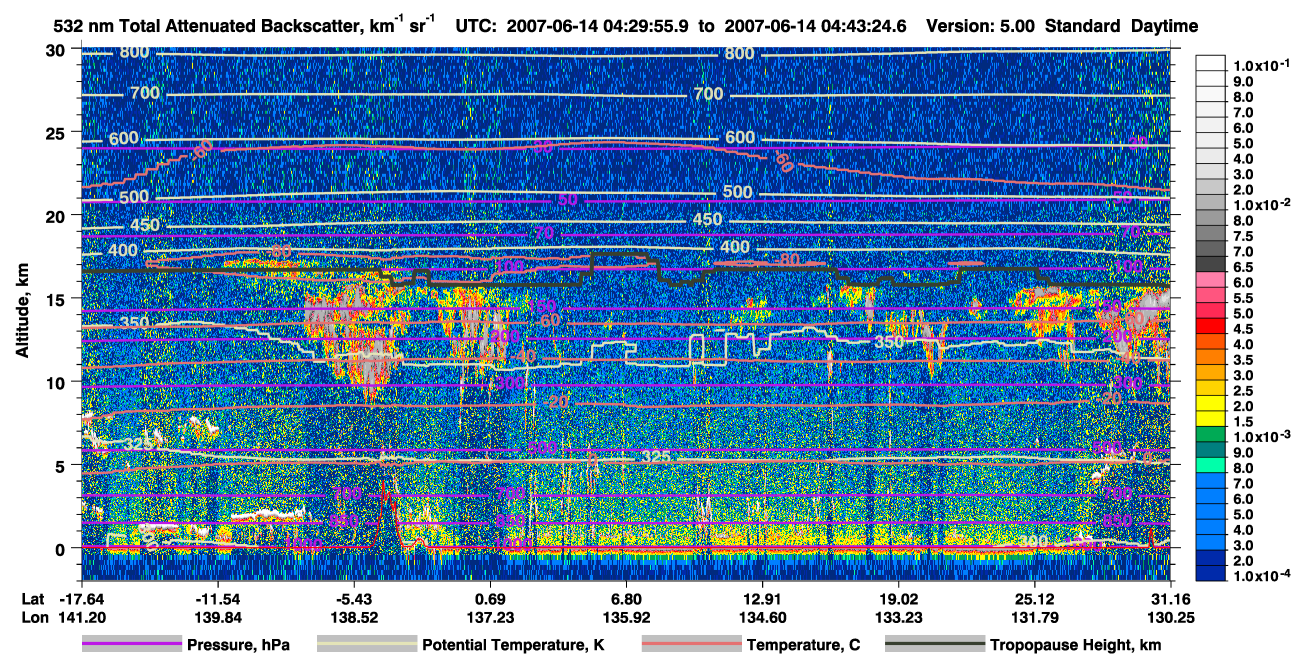Image resolution: width=1300 pixels, height=667 pixels.
Task: Click the 532 nm Total Attenuated Backscatter title
Action: coord(246,24)
